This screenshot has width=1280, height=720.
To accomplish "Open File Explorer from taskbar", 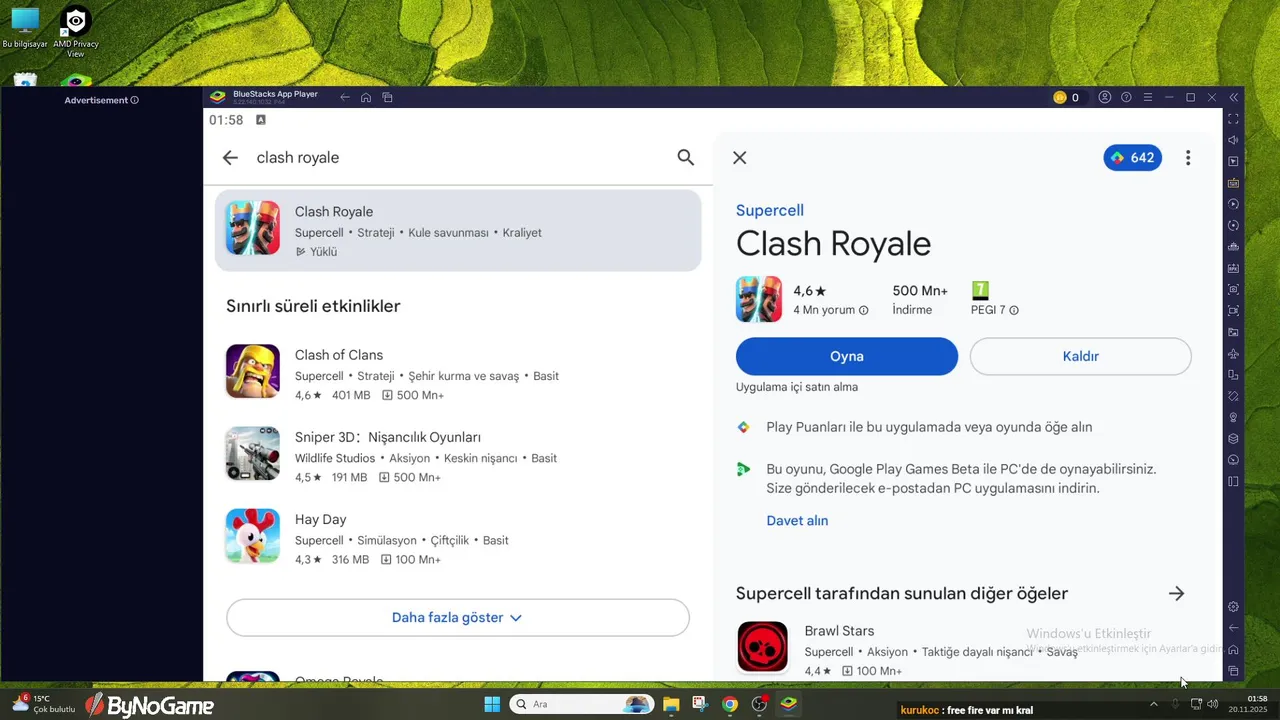I will click(670, 705).
